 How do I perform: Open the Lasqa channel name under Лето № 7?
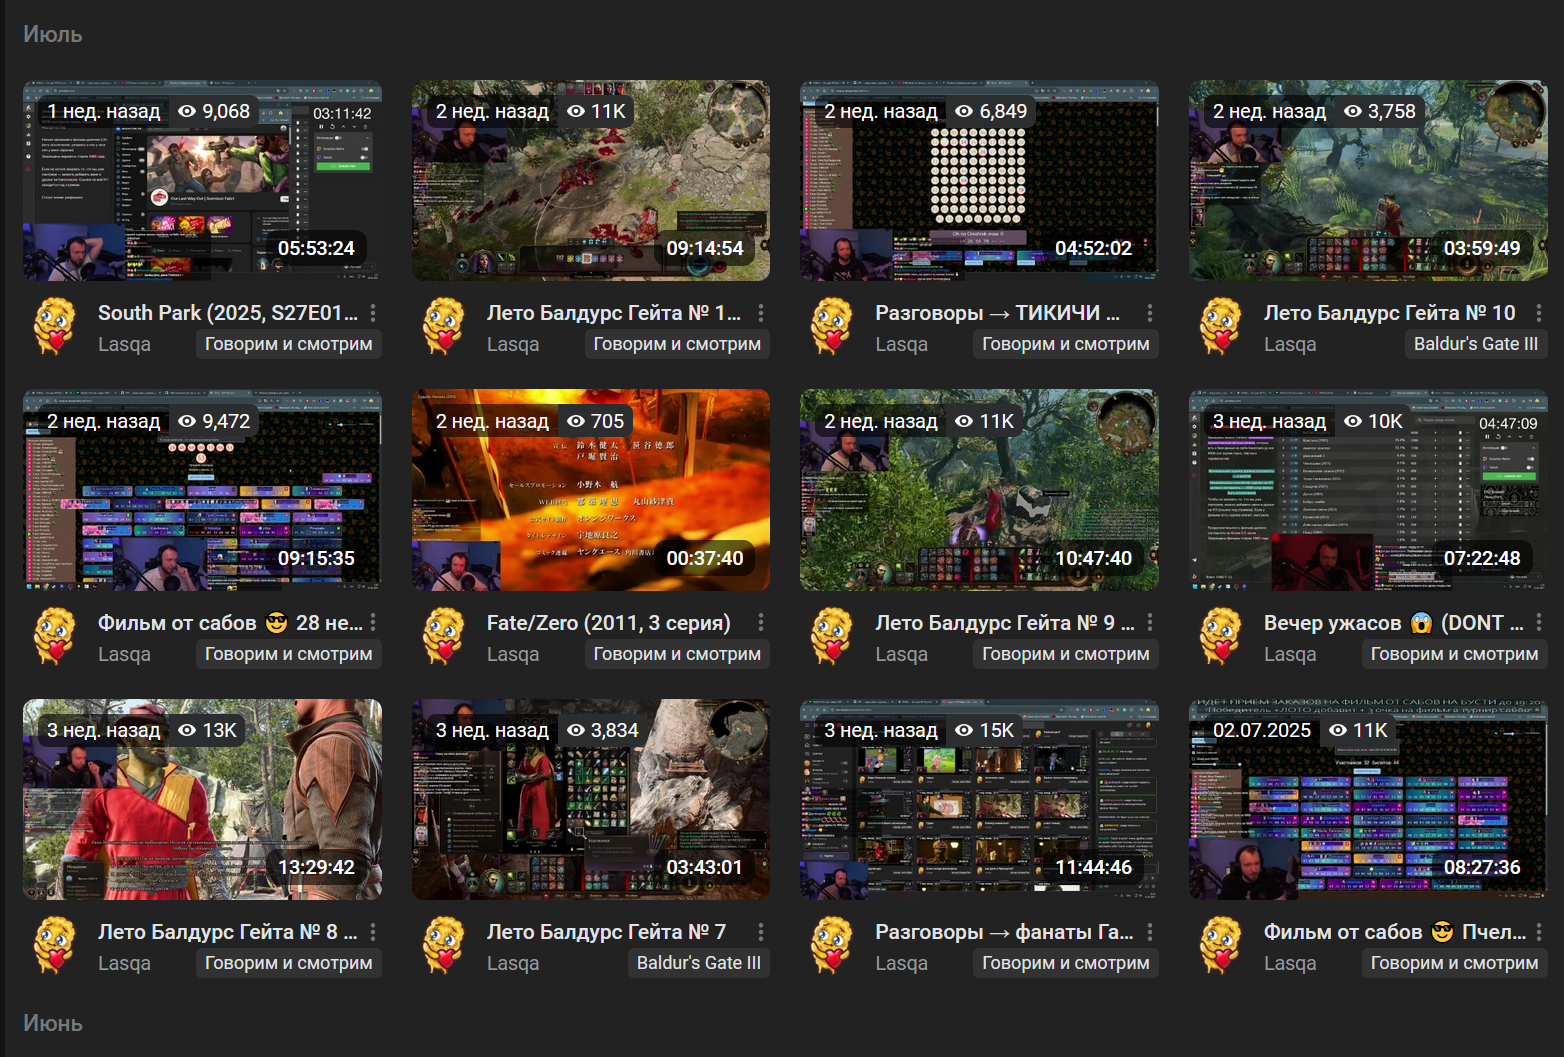513,963
